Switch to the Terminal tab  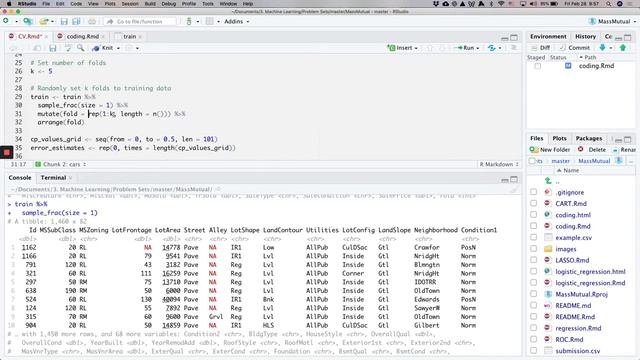point(53,178)
